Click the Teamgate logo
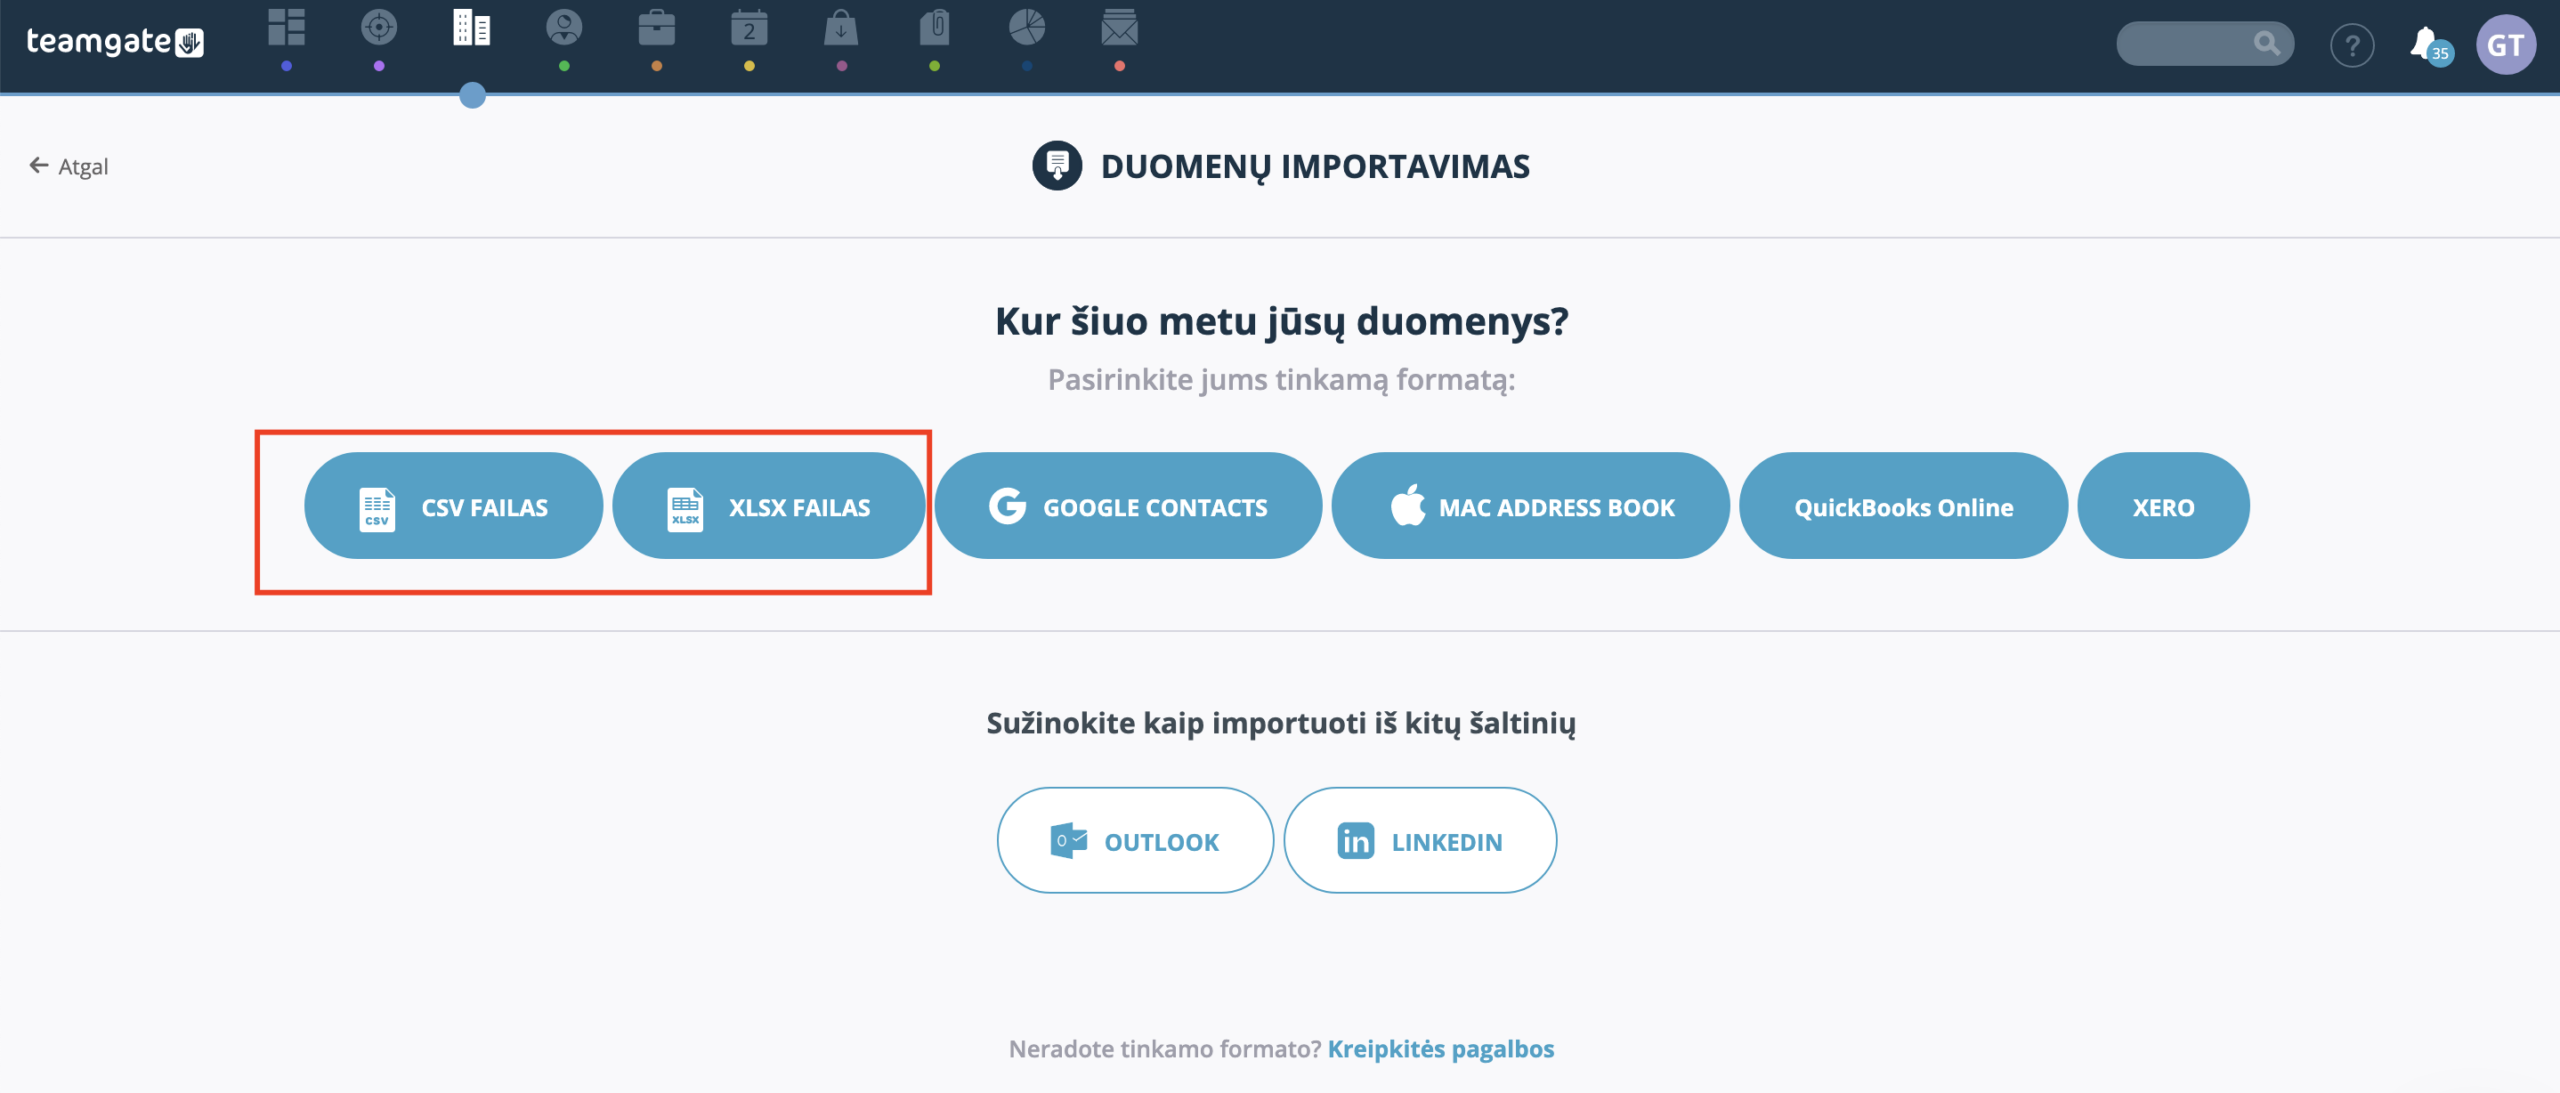2560x1093 pixels. click(x=115, y=42)
